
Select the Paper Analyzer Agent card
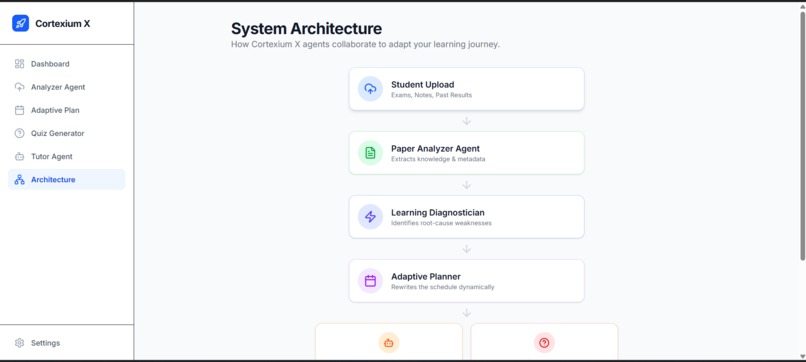(x=466, y=153)
